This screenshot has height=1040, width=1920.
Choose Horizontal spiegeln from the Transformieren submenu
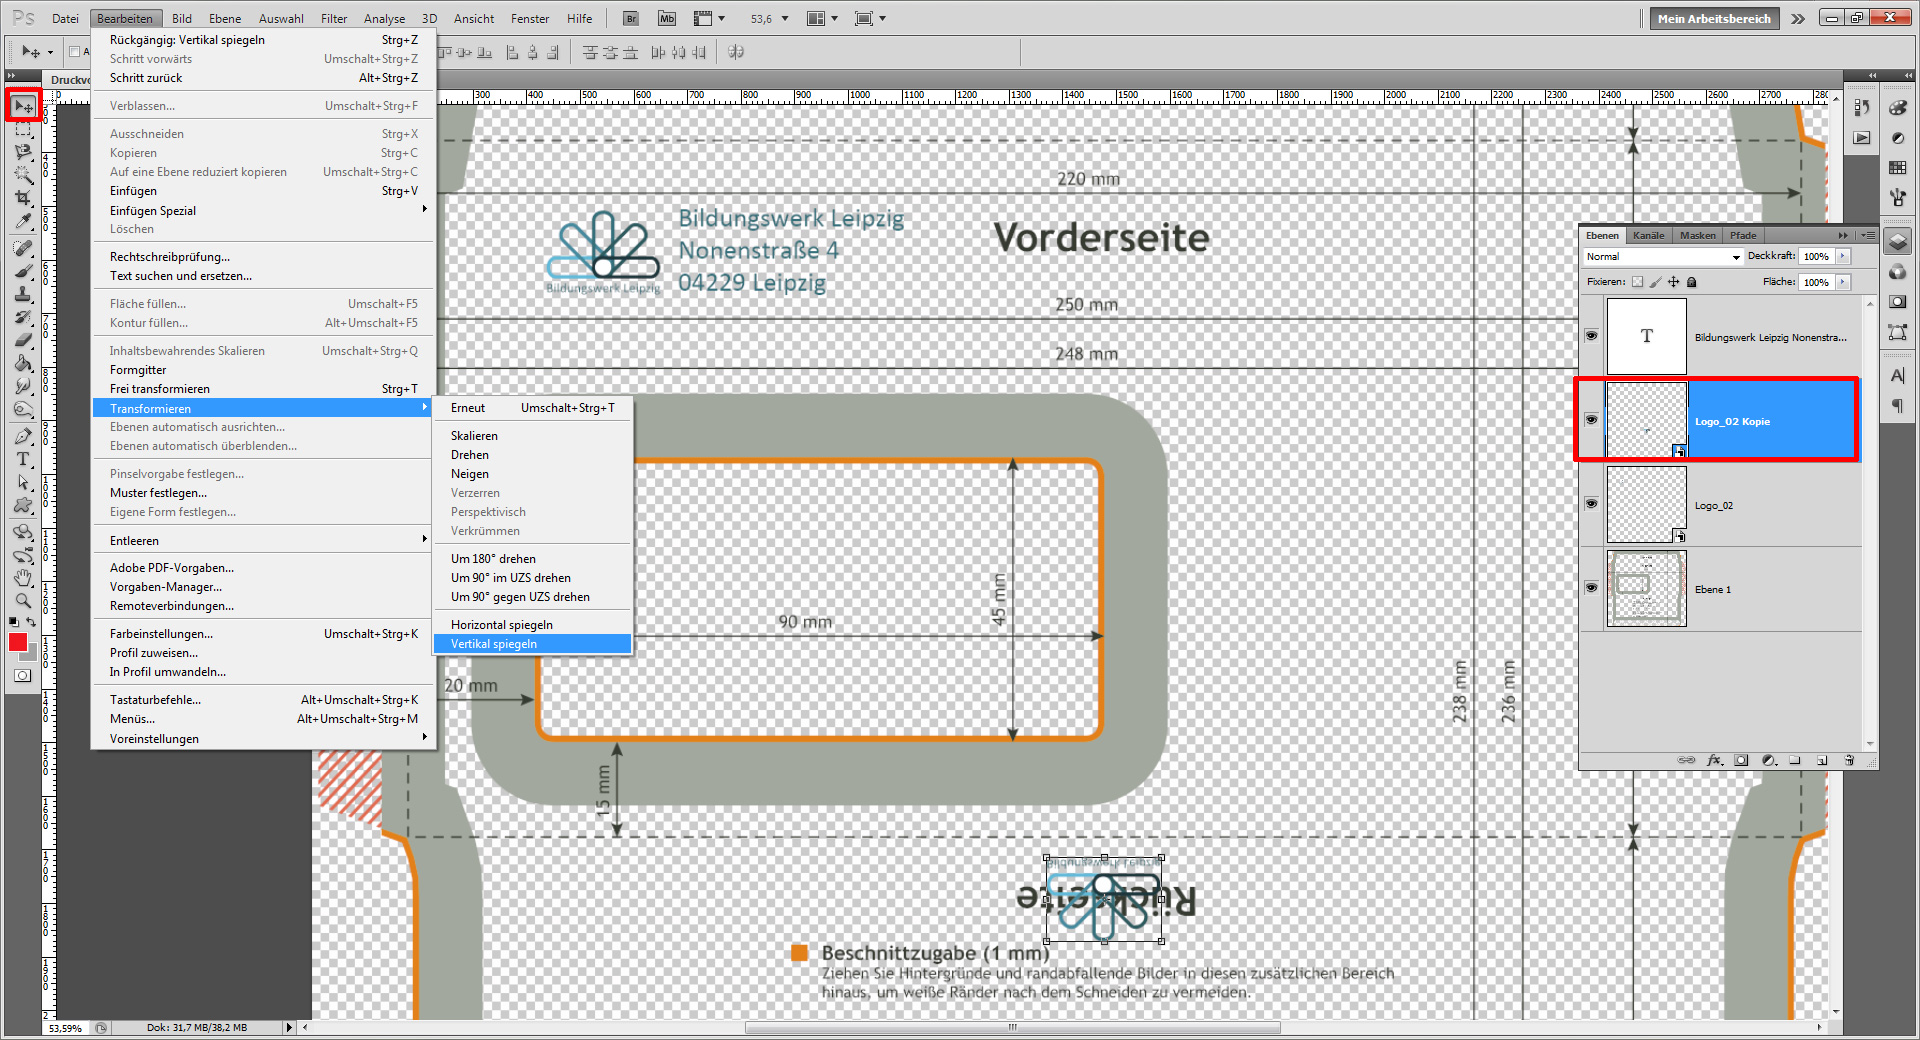point(500,624)
